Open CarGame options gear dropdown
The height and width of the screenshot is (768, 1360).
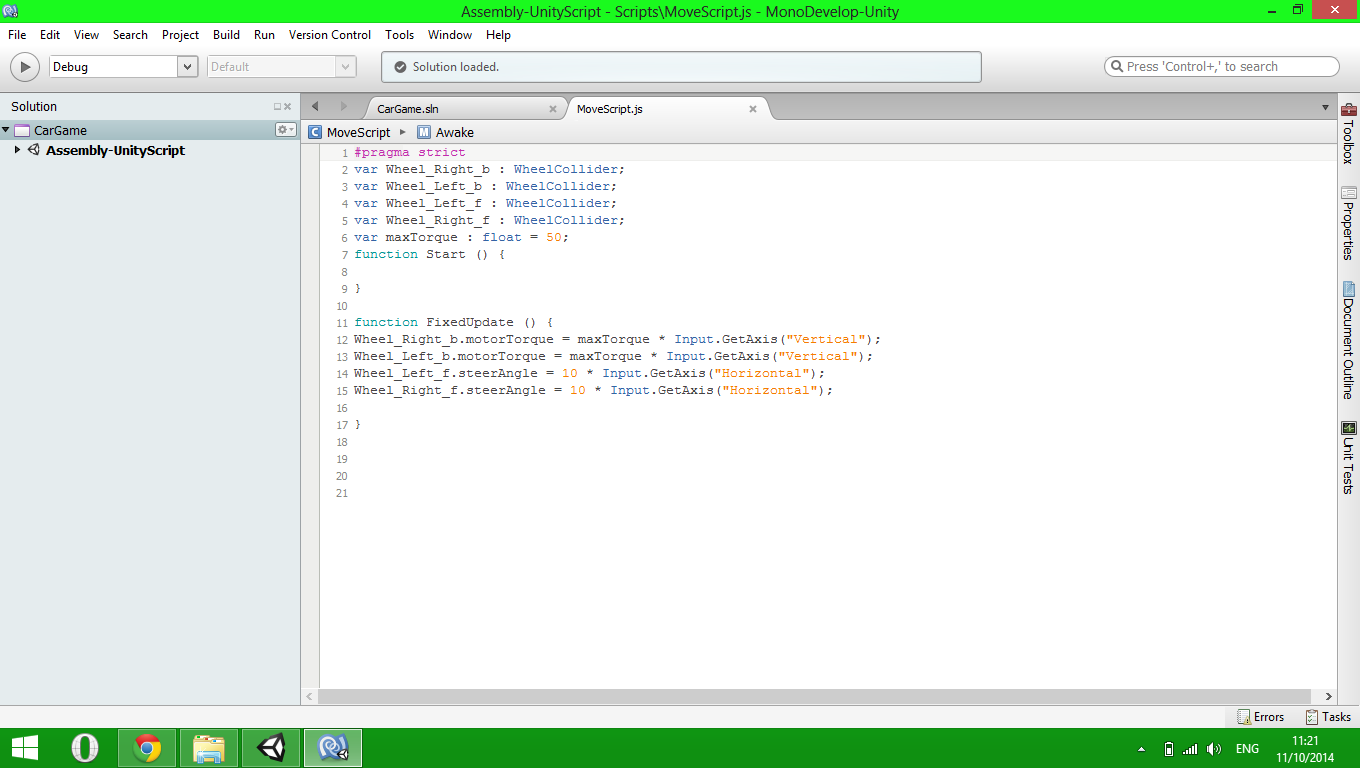click(286, 130)
